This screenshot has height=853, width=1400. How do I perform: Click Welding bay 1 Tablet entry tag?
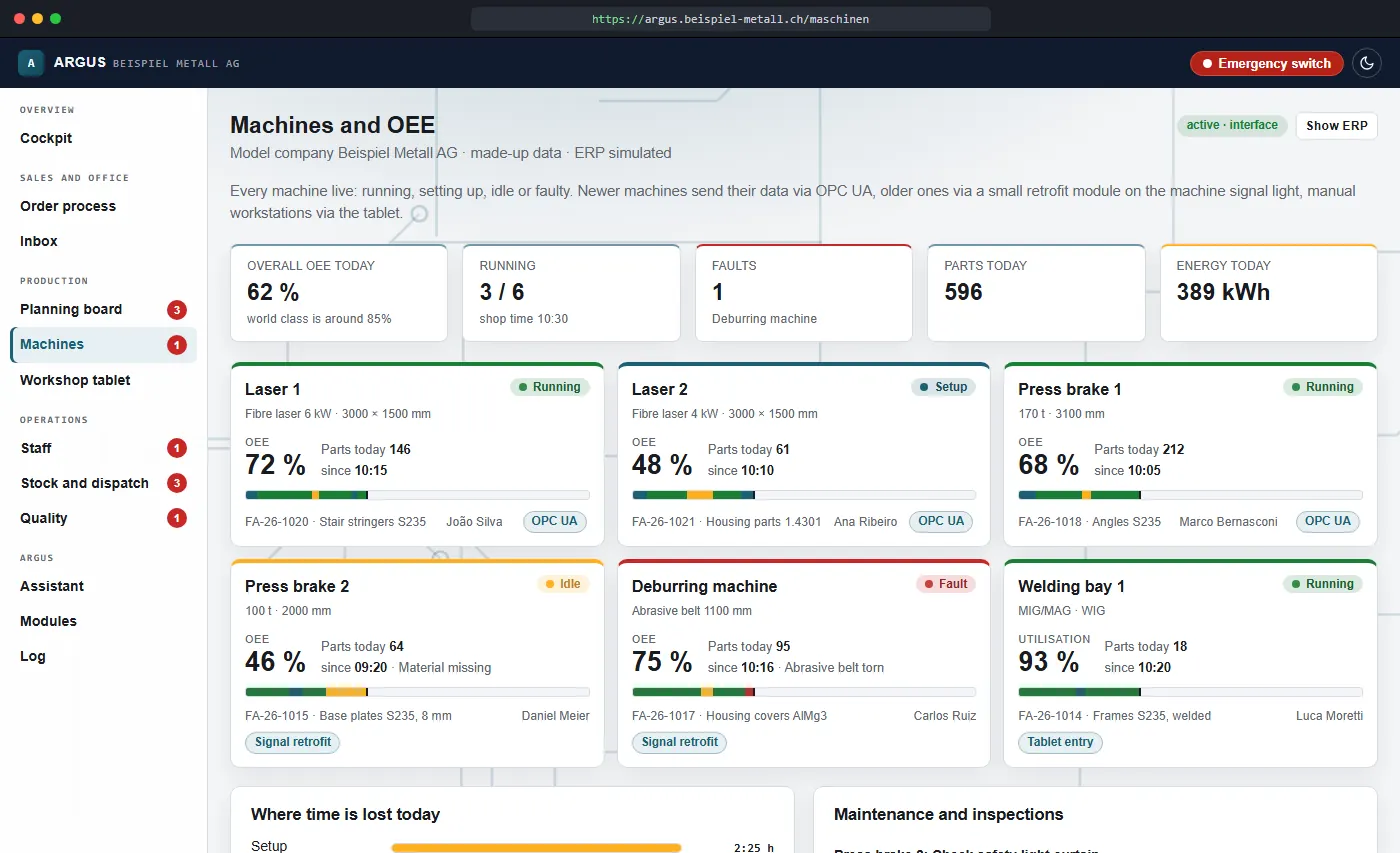(x=1060, y=743)
